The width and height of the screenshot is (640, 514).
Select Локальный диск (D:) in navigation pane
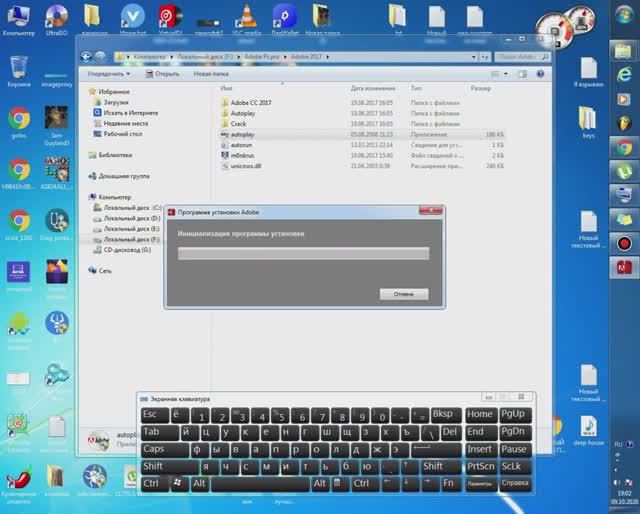[x=127, y=218]
